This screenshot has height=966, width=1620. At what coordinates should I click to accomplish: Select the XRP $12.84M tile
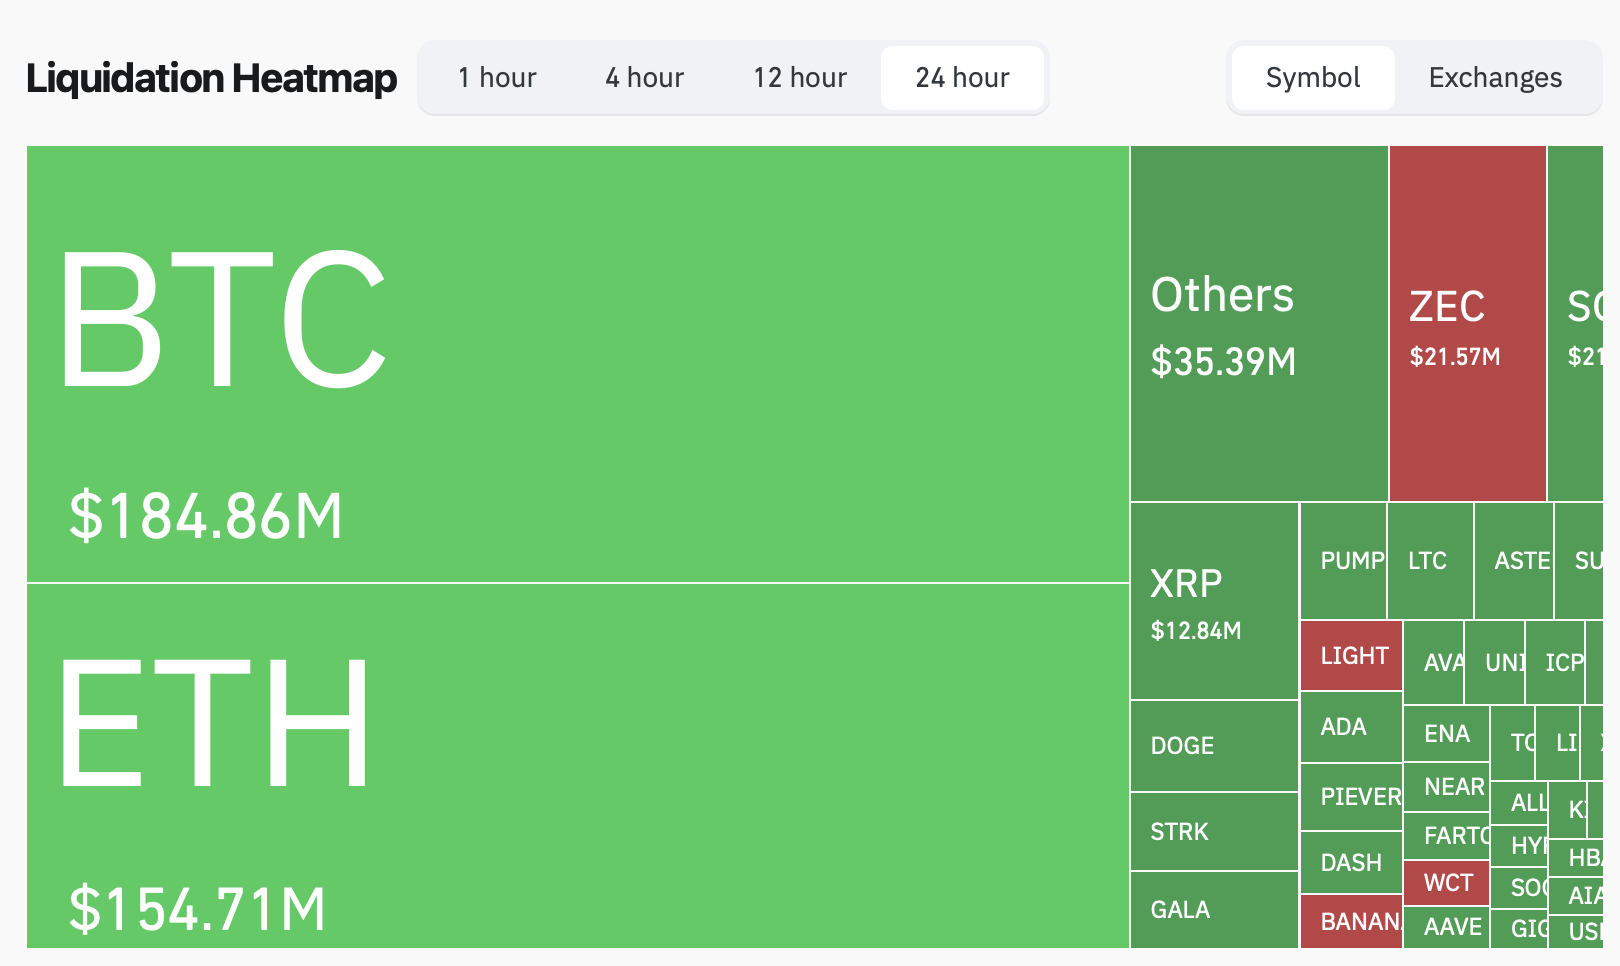coord(1214,601)
